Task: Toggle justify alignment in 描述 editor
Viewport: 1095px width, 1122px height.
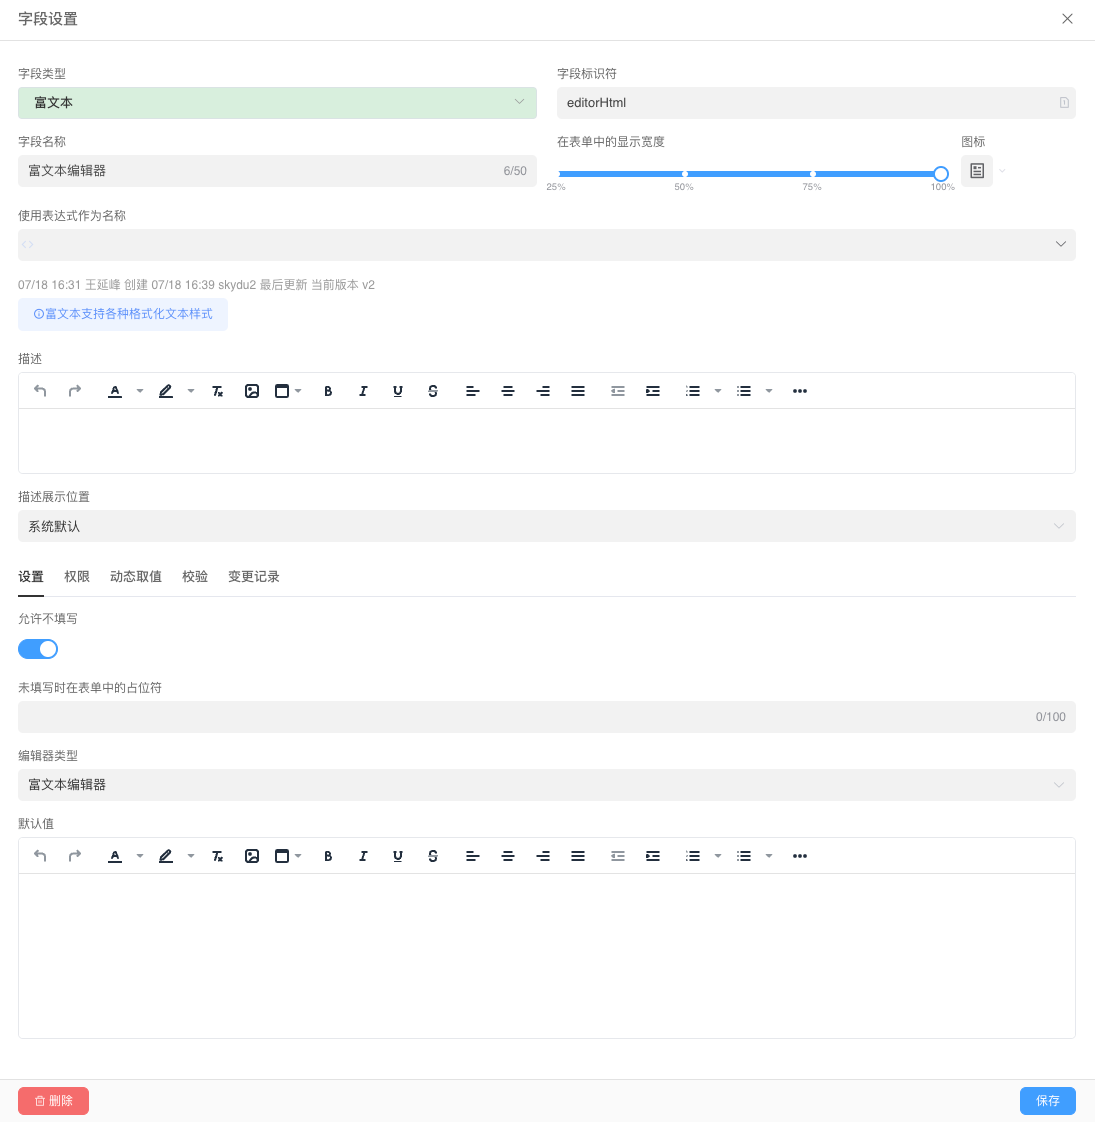Action: tap(578, 391)
